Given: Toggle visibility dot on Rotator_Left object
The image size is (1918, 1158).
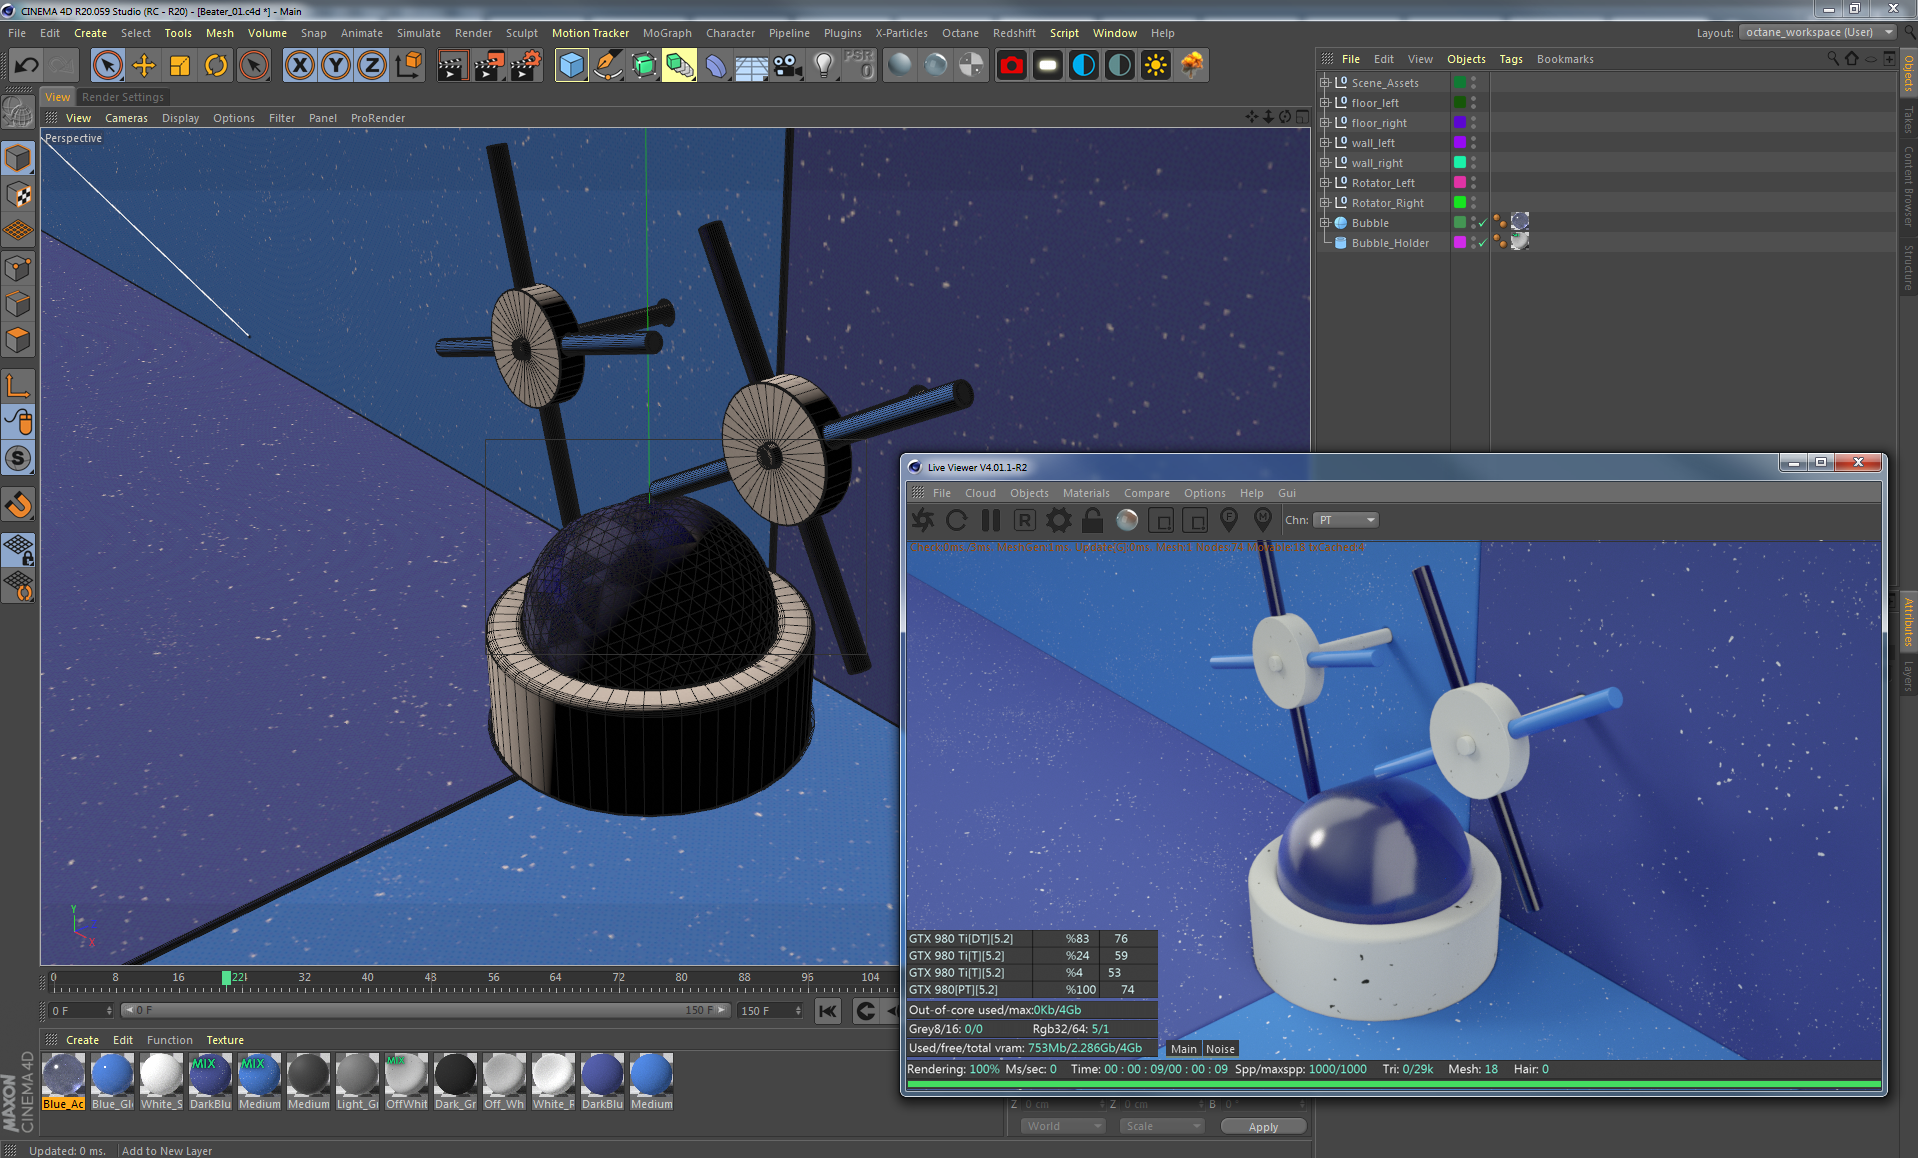Looking at the screenshot, I should pyautogui.click(x=1474, y=179).
